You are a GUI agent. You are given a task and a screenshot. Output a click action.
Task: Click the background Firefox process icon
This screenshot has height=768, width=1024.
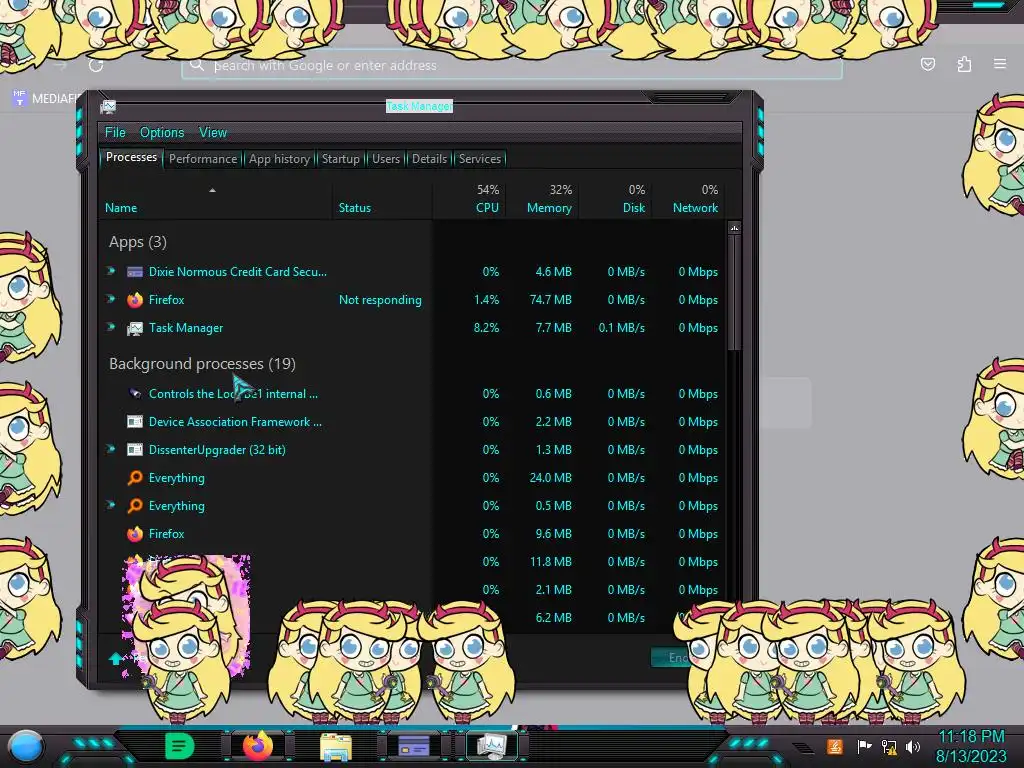135,534
